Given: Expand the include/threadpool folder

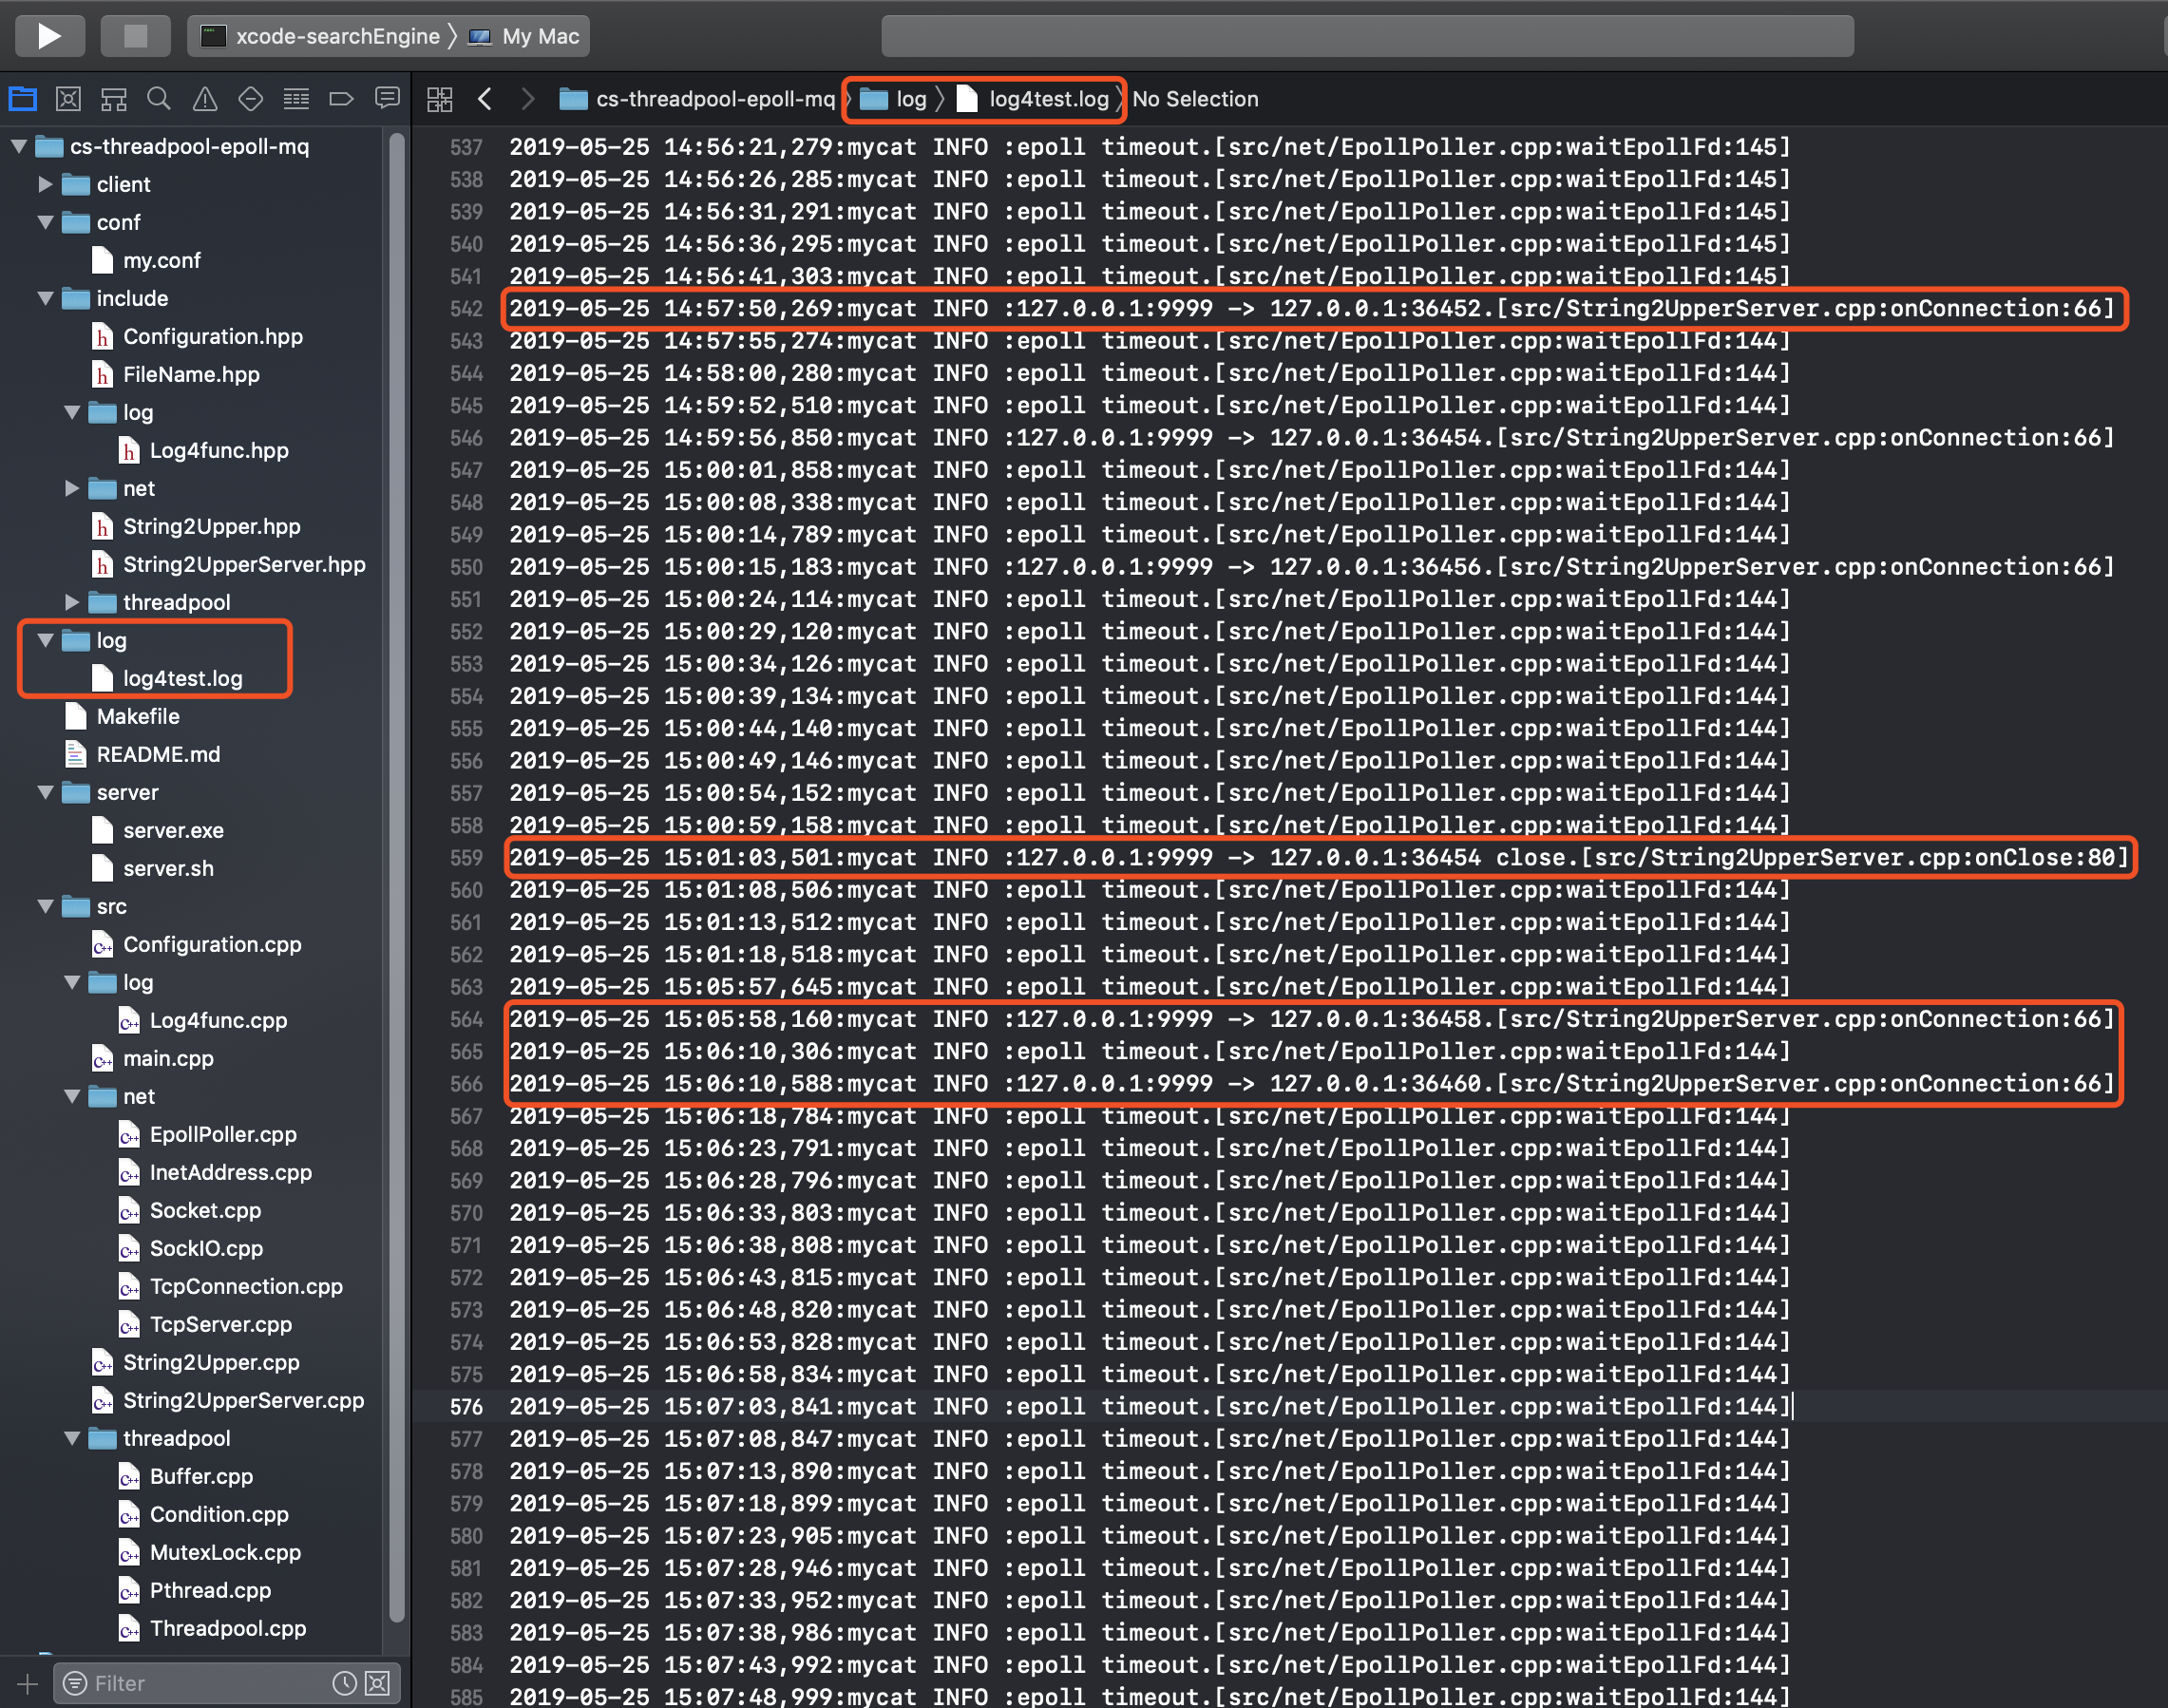Looking at the screenshot, I should pyautogui.click(x=72, y=602).
